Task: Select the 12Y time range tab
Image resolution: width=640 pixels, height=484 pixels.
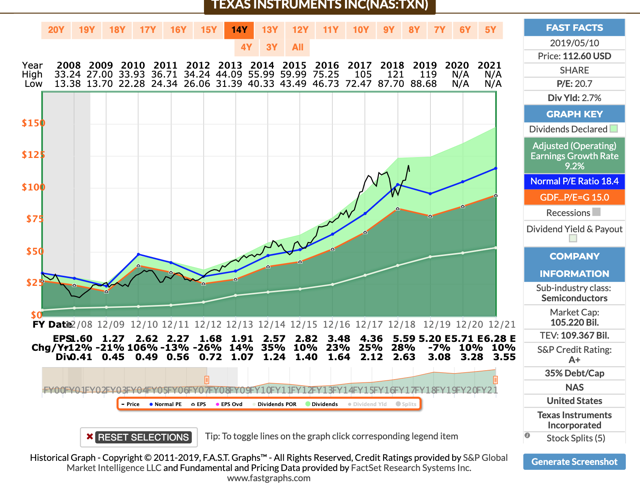Action: 300,30
